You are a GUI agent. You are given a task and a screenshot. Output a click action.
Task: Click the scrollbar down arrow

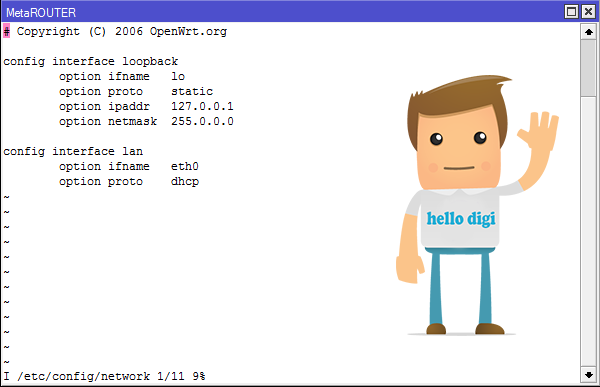pyautogui.click(x=589, y=375)
